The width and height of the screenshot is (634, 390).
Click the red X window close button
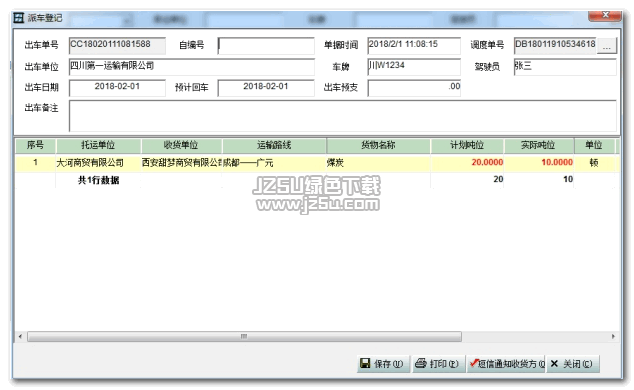[x=605, y=15]
